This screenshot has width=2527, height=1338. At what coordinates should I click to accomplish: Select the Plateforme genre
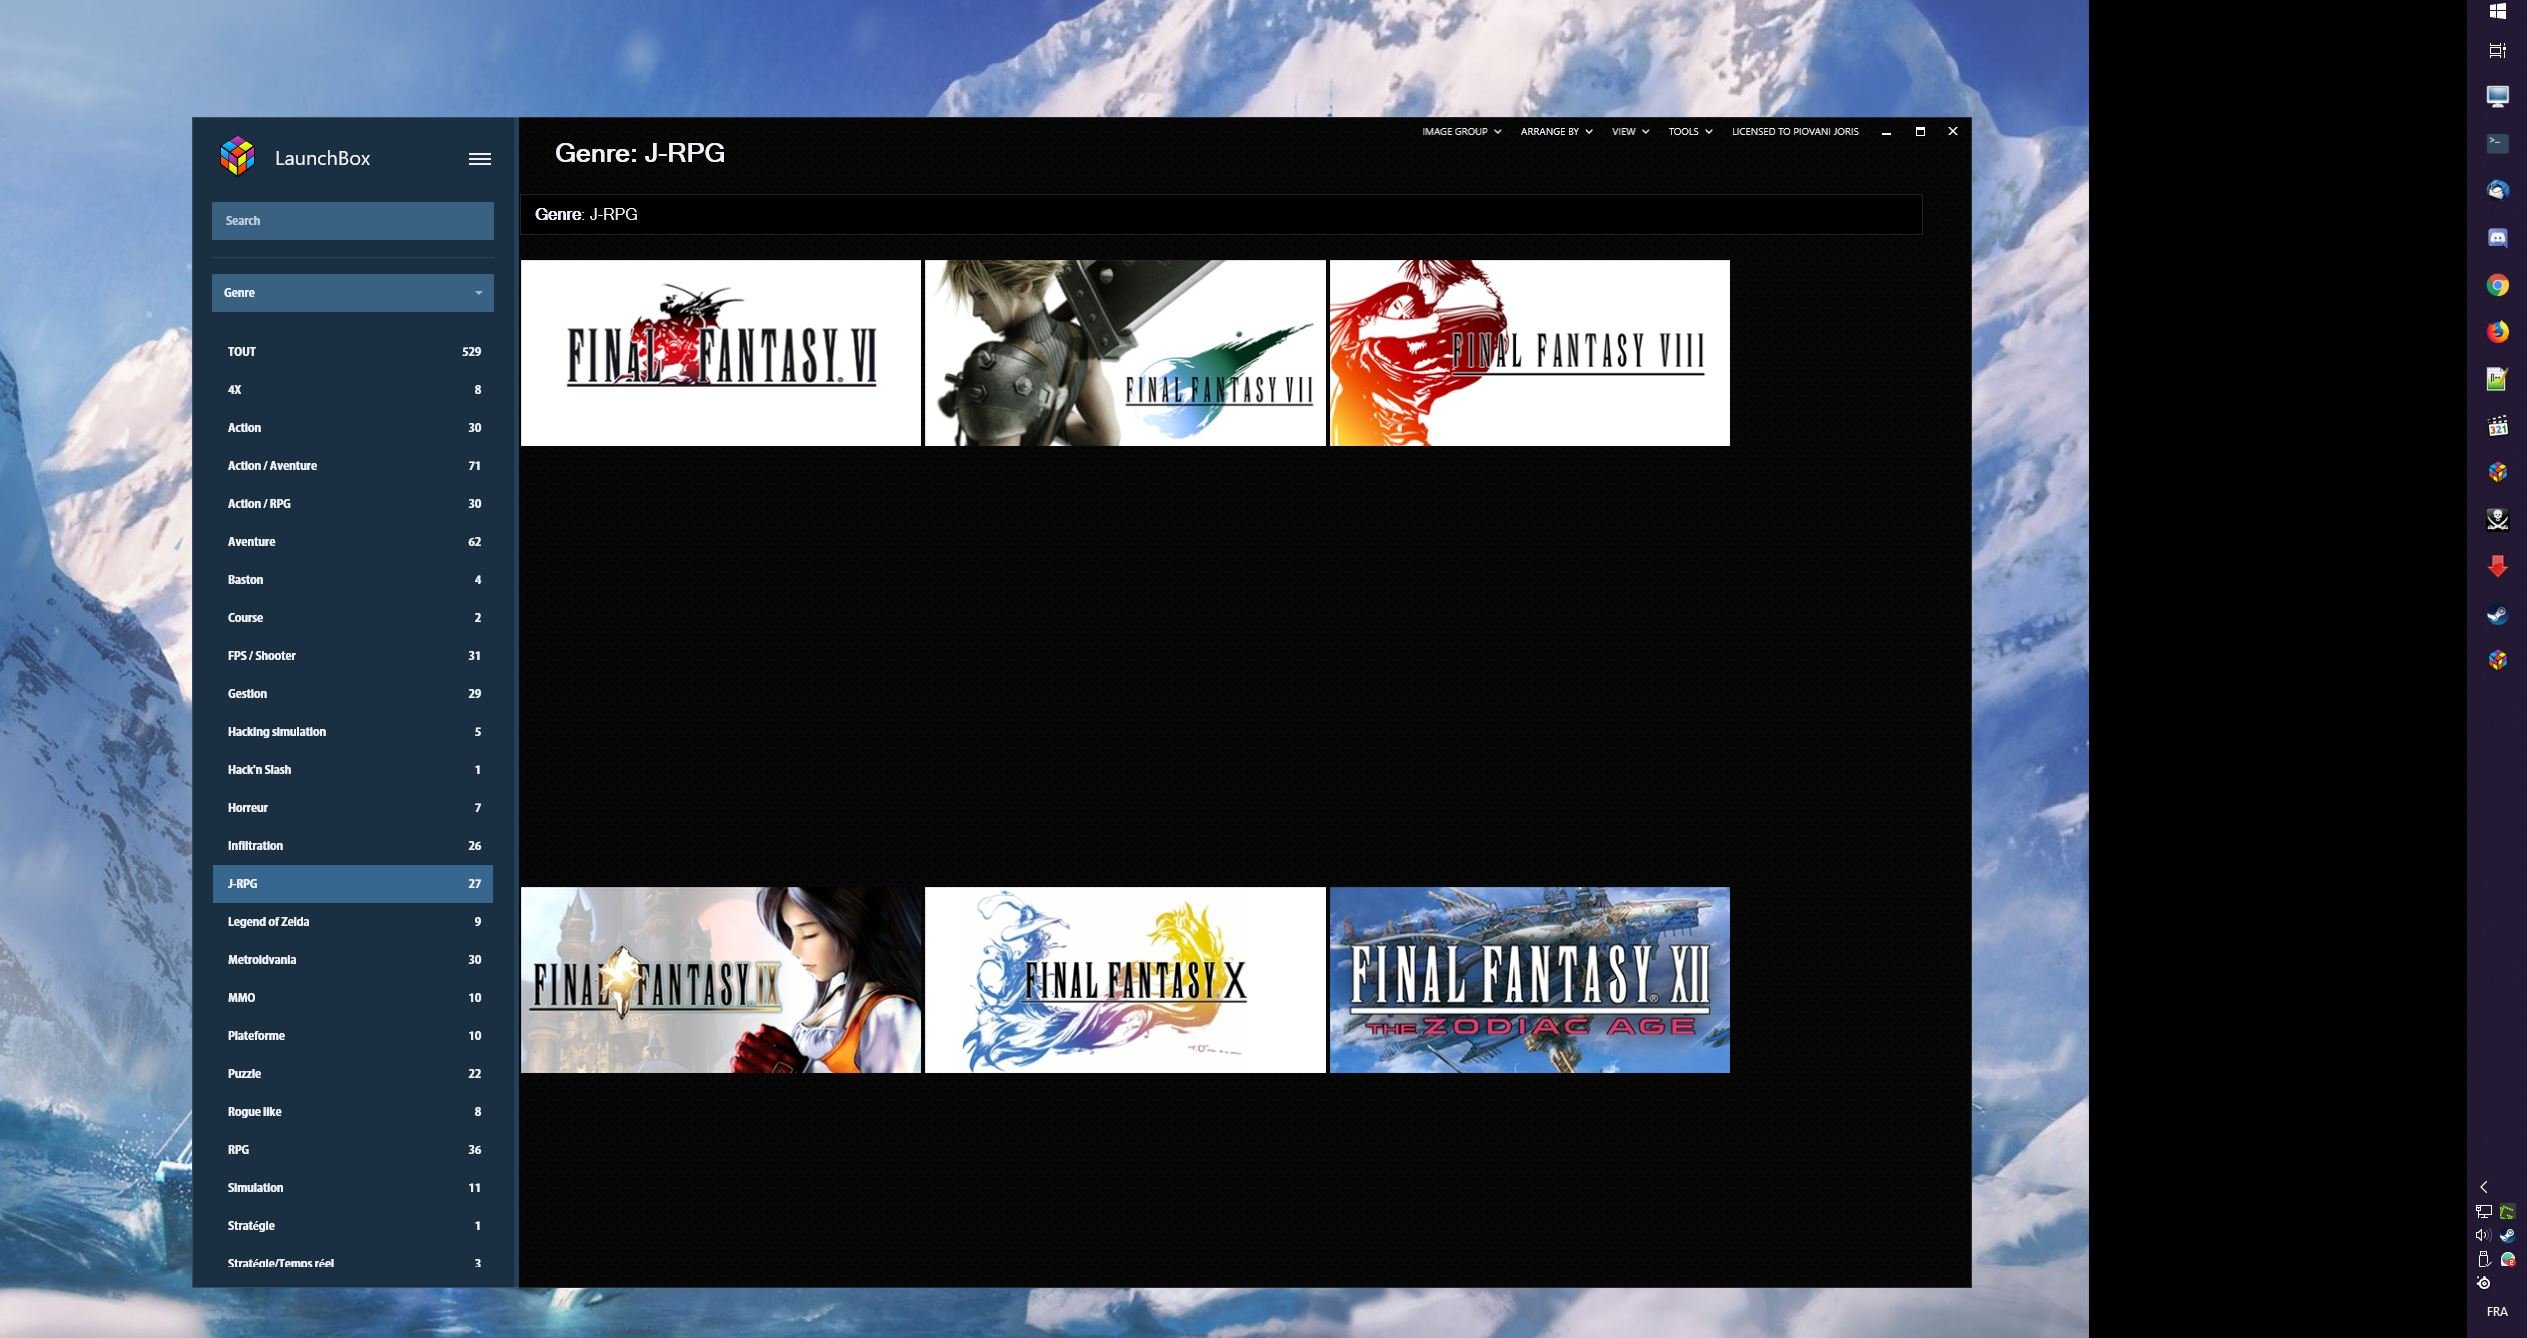click(352, 1036)
